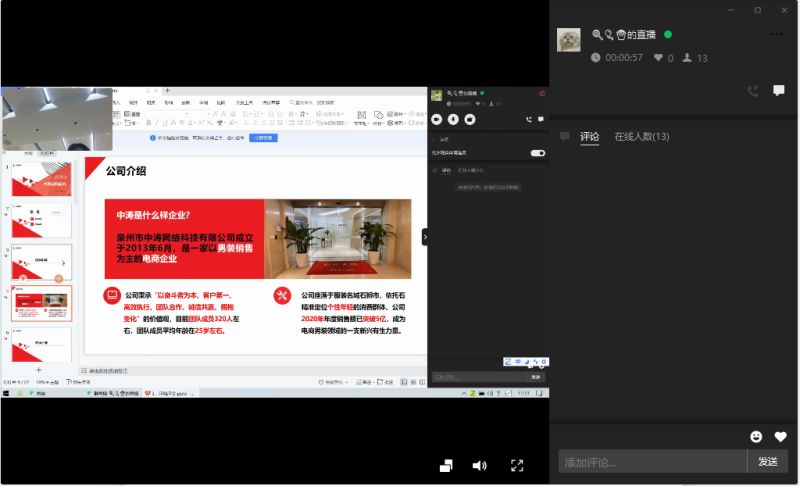Click the notes bar under the slide
The height and width of the screenshot is (486, 800).
(x=253, y=371)
